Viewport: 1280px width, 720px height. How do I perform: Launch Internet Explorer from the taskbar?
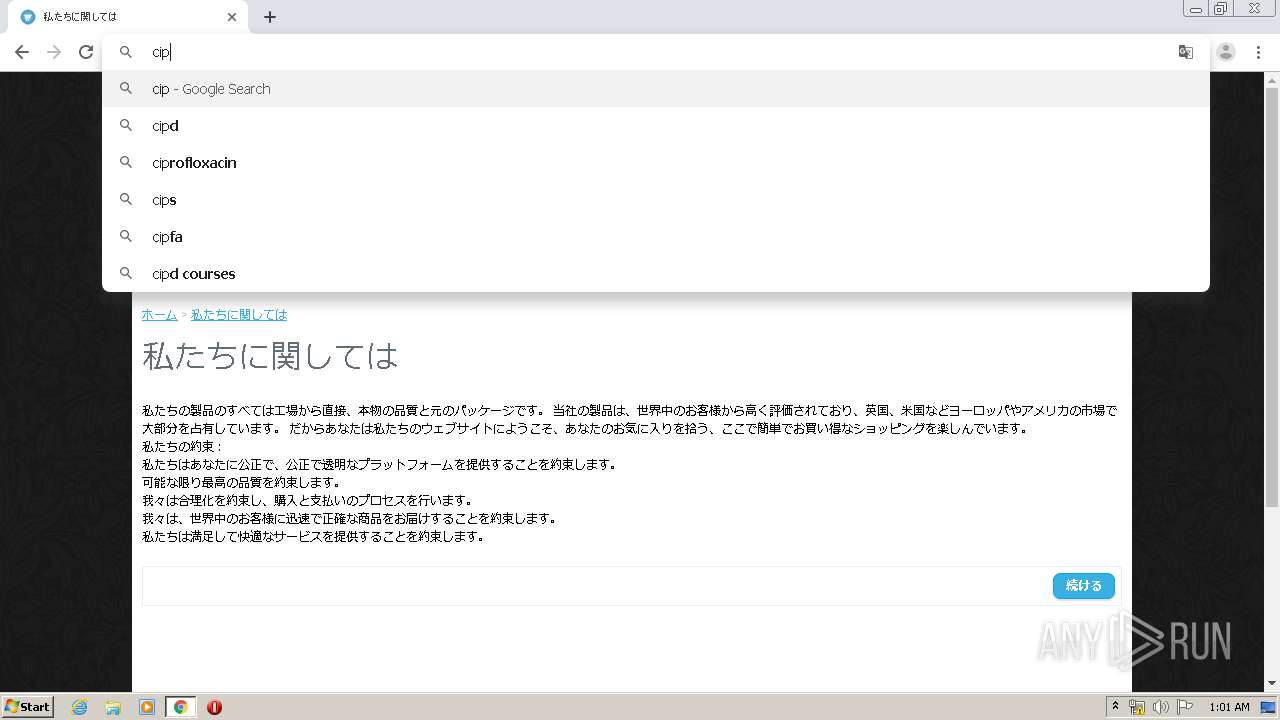click(x=80, y=707)
